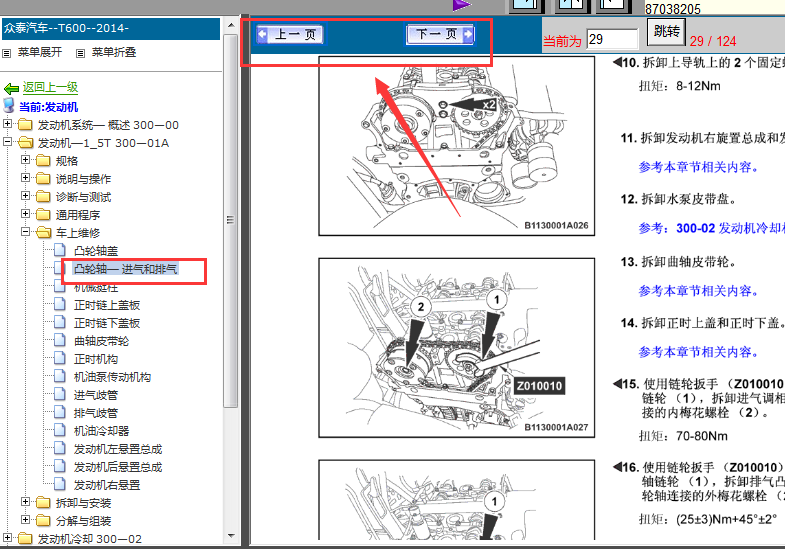The width and height of the screenshot is (785, 549).
Task: Open the 机油冷却器 document
Action: pos(101,431)
